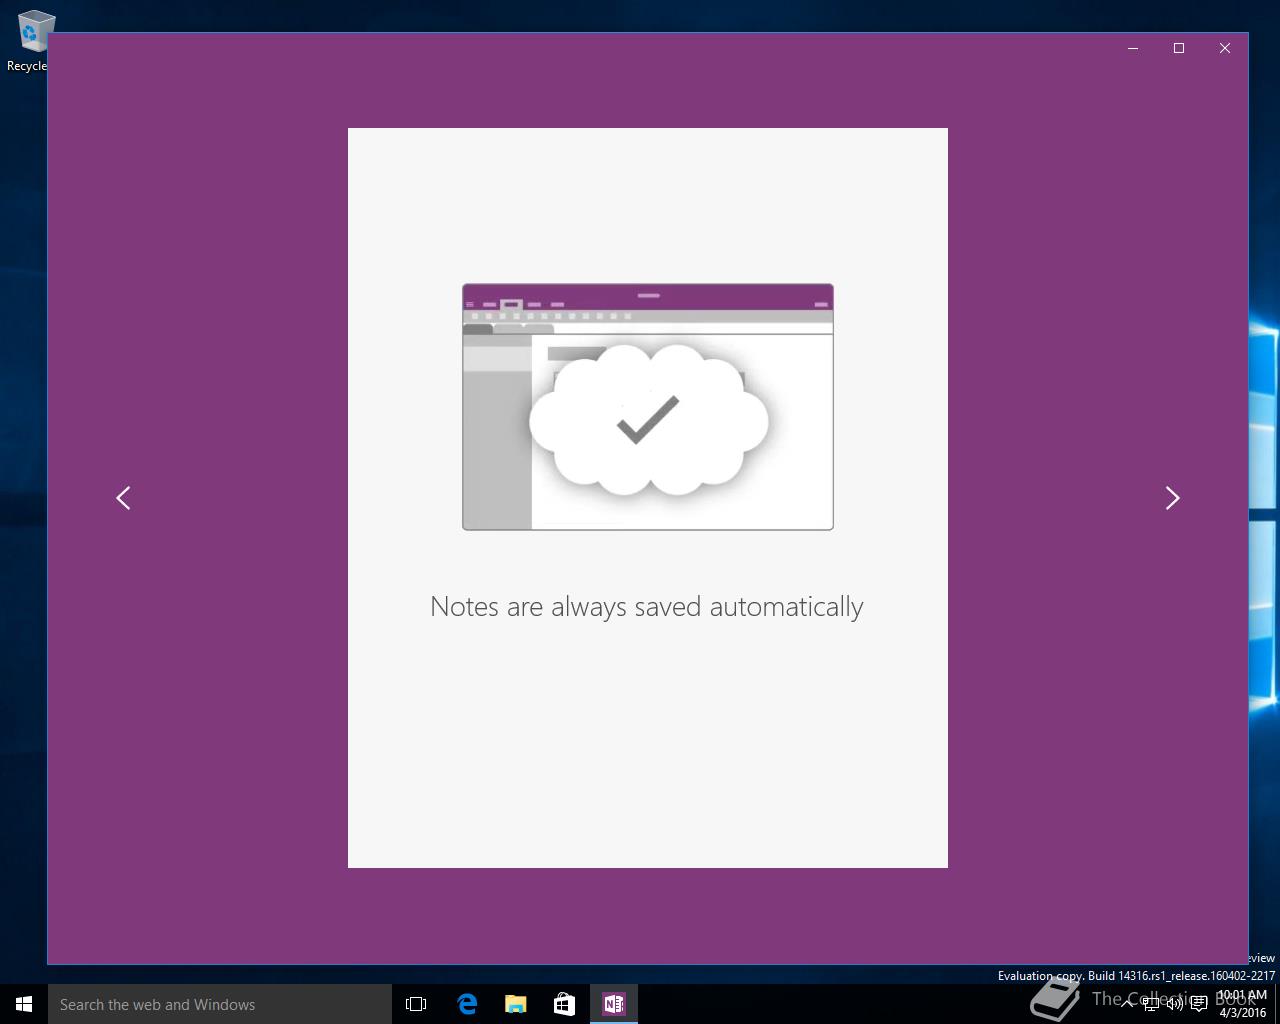Image resolution: width=1280 pixels, height=1024 pixels.
Task: Minimize the OneNote window
Action: 1133,48
